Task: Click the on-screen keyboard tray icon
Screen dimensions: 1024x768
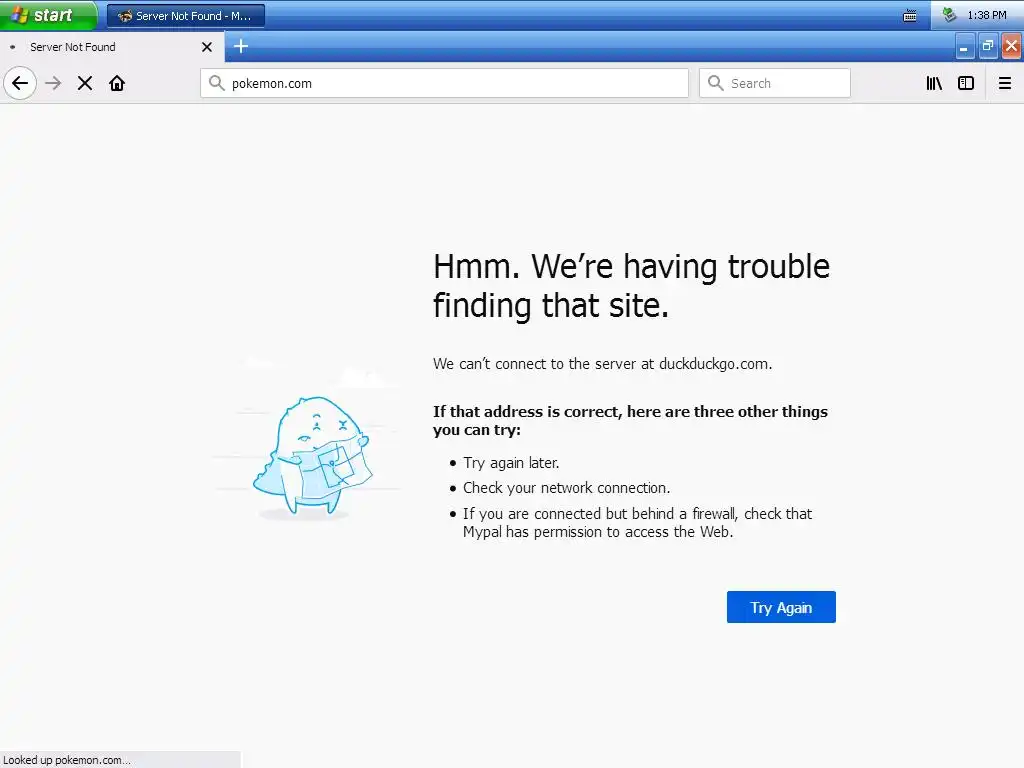Action: (x=910, y=16)
